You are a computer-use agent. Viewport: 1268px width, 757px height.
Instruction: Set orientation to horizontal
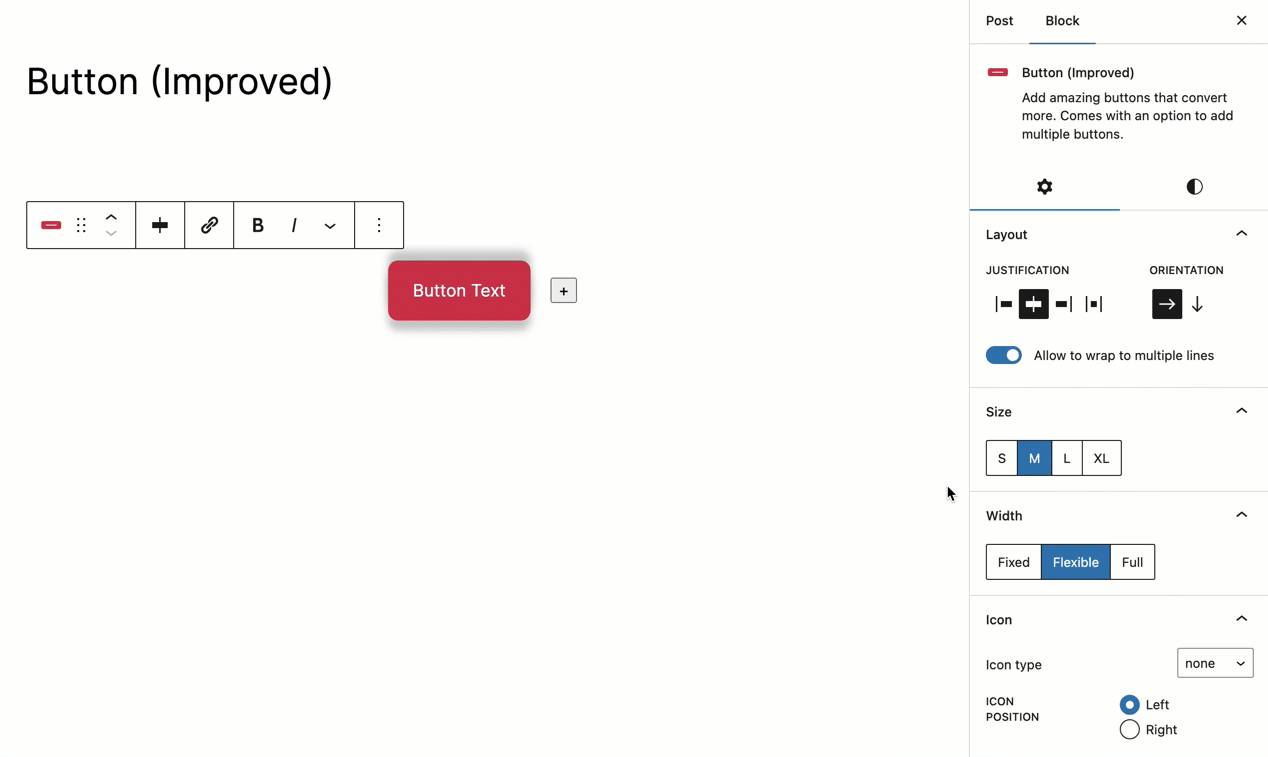(x=1167, y=304)
